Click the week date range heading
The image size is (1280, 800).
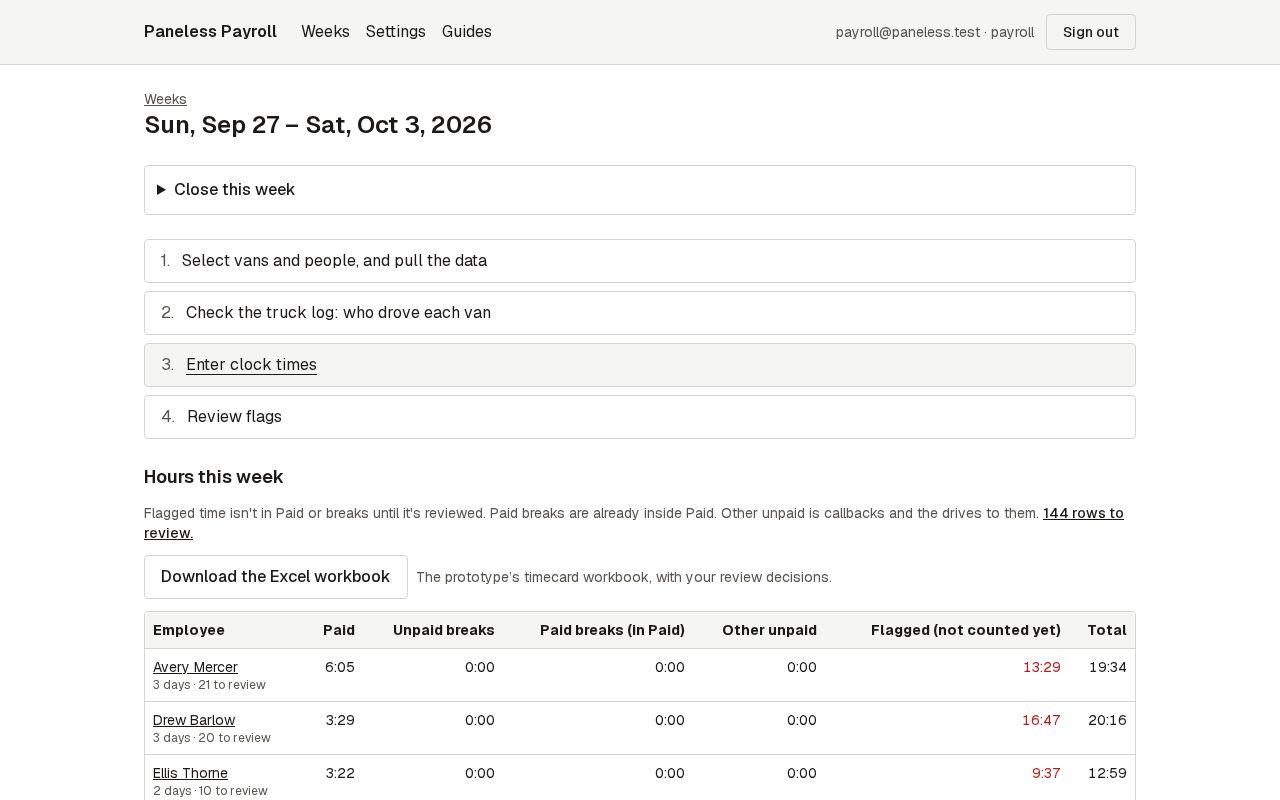click(318, 125)
